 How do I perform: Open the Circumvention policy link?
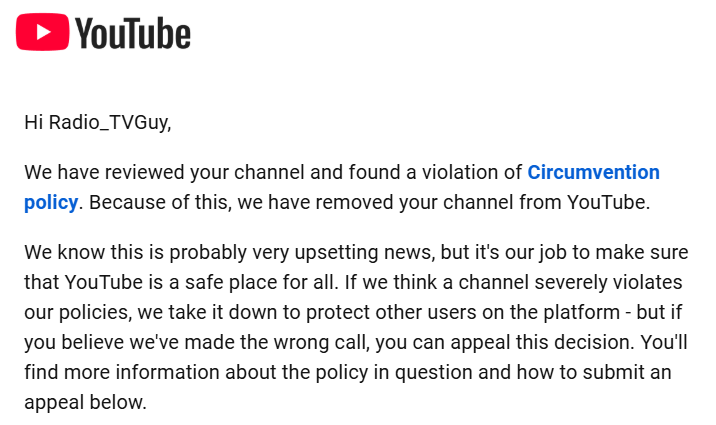[342, 187]
